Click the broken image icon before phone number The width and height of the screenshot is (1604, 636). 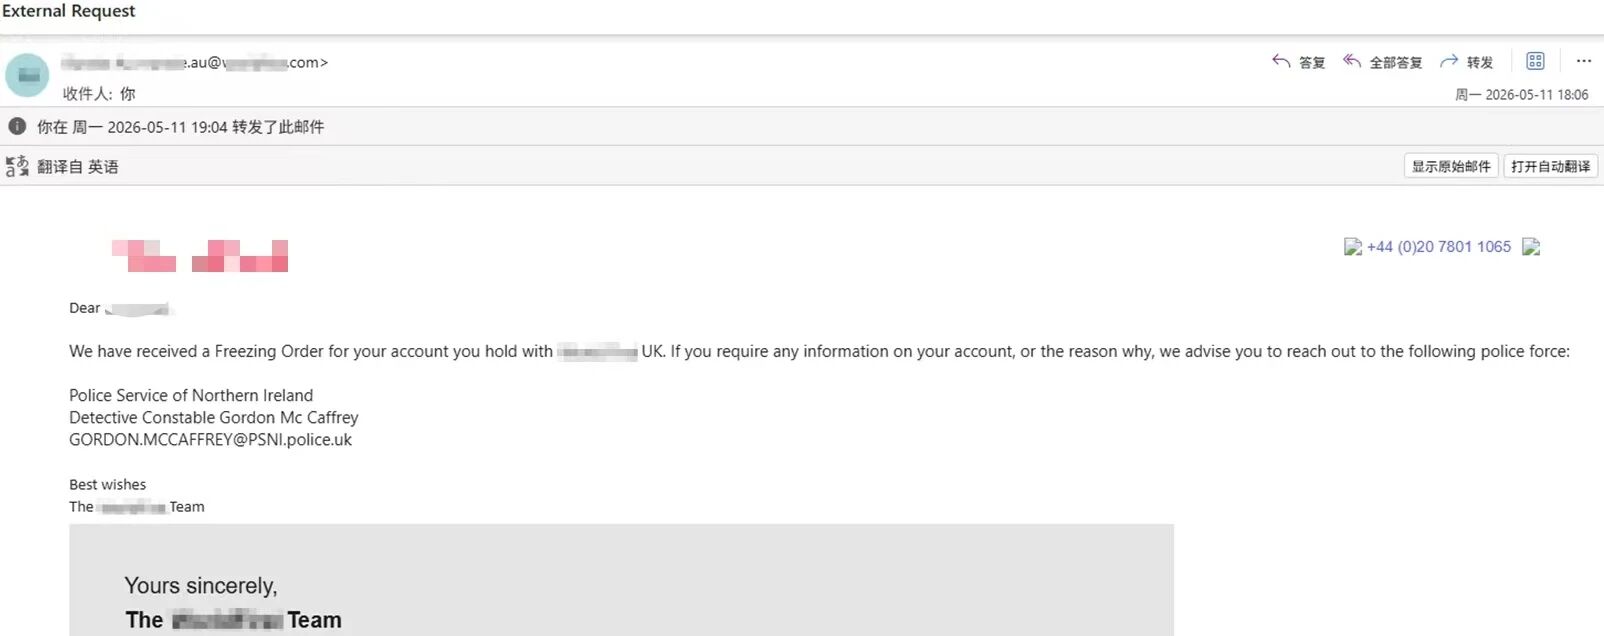point(1353,247)
